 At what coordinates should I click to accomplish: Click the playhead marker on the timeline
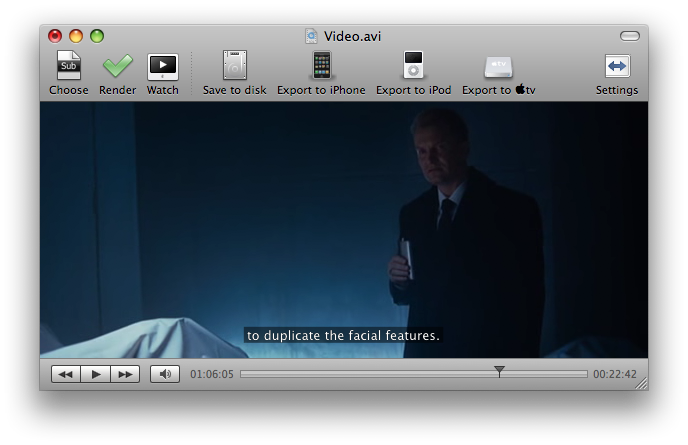tap(499, 372)
